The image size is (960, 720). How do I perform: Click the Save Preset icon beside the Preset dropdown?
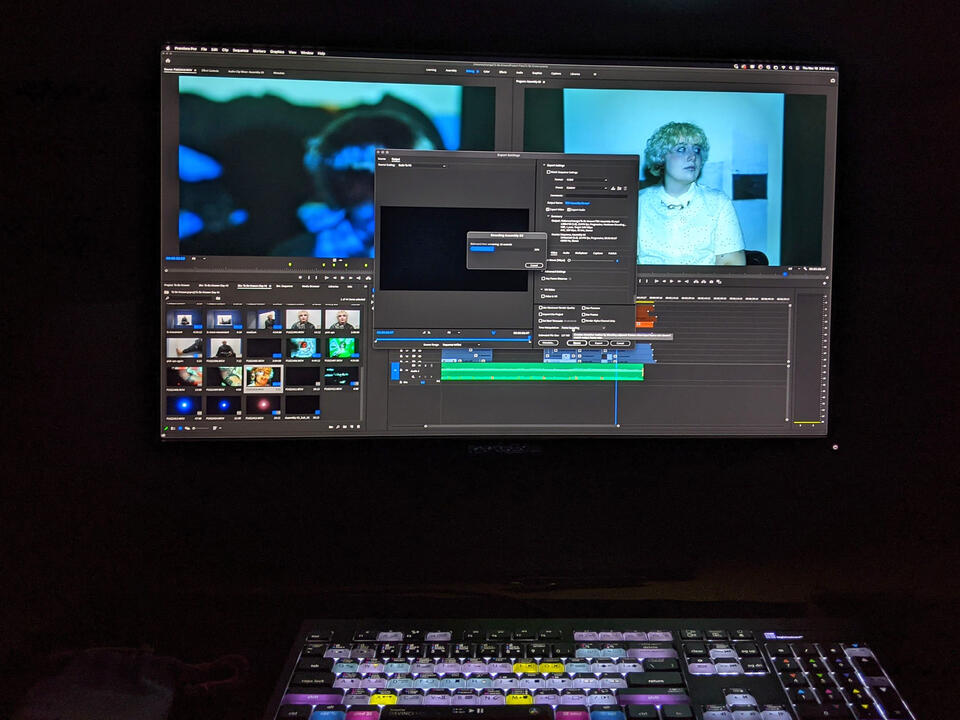(614, 187)
